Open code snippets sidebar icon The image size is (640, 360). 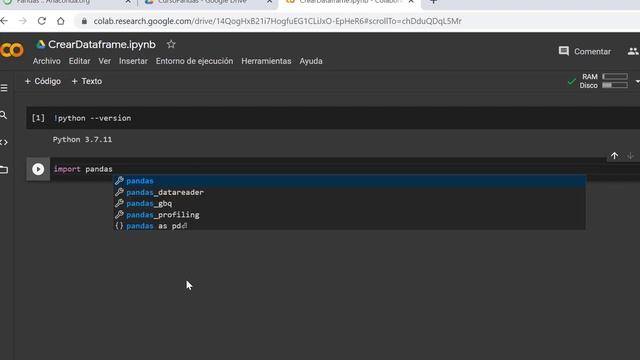[4, 142]
